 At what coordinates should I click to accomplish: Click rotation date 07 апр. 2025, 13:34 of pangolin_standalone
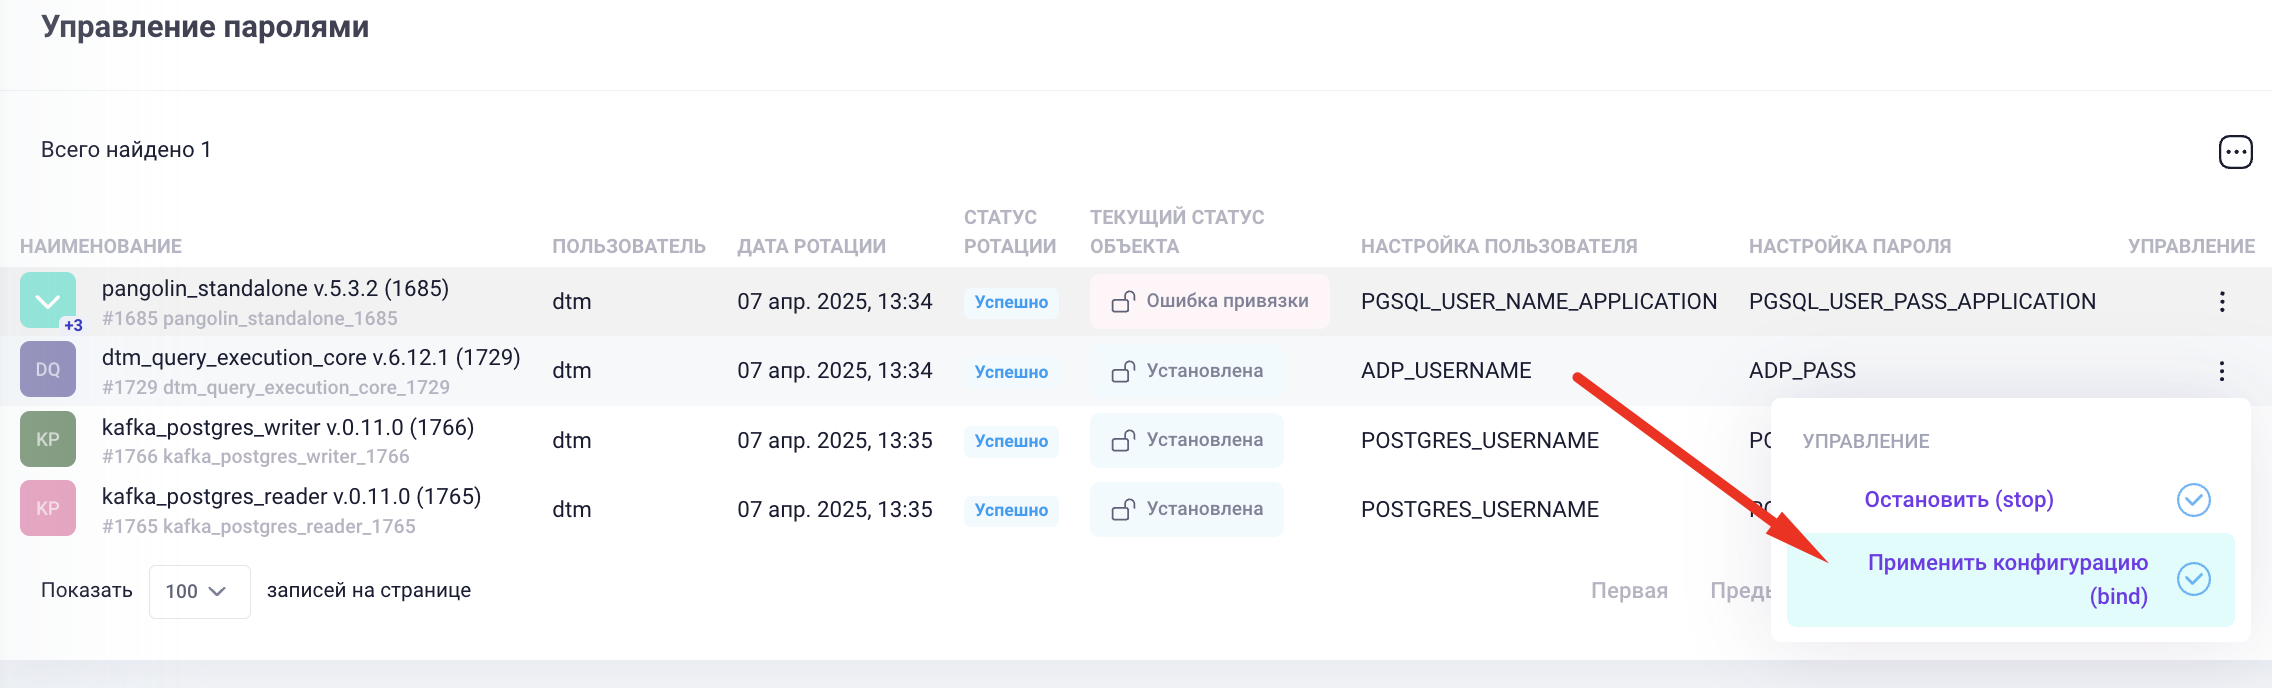(835, 301)
